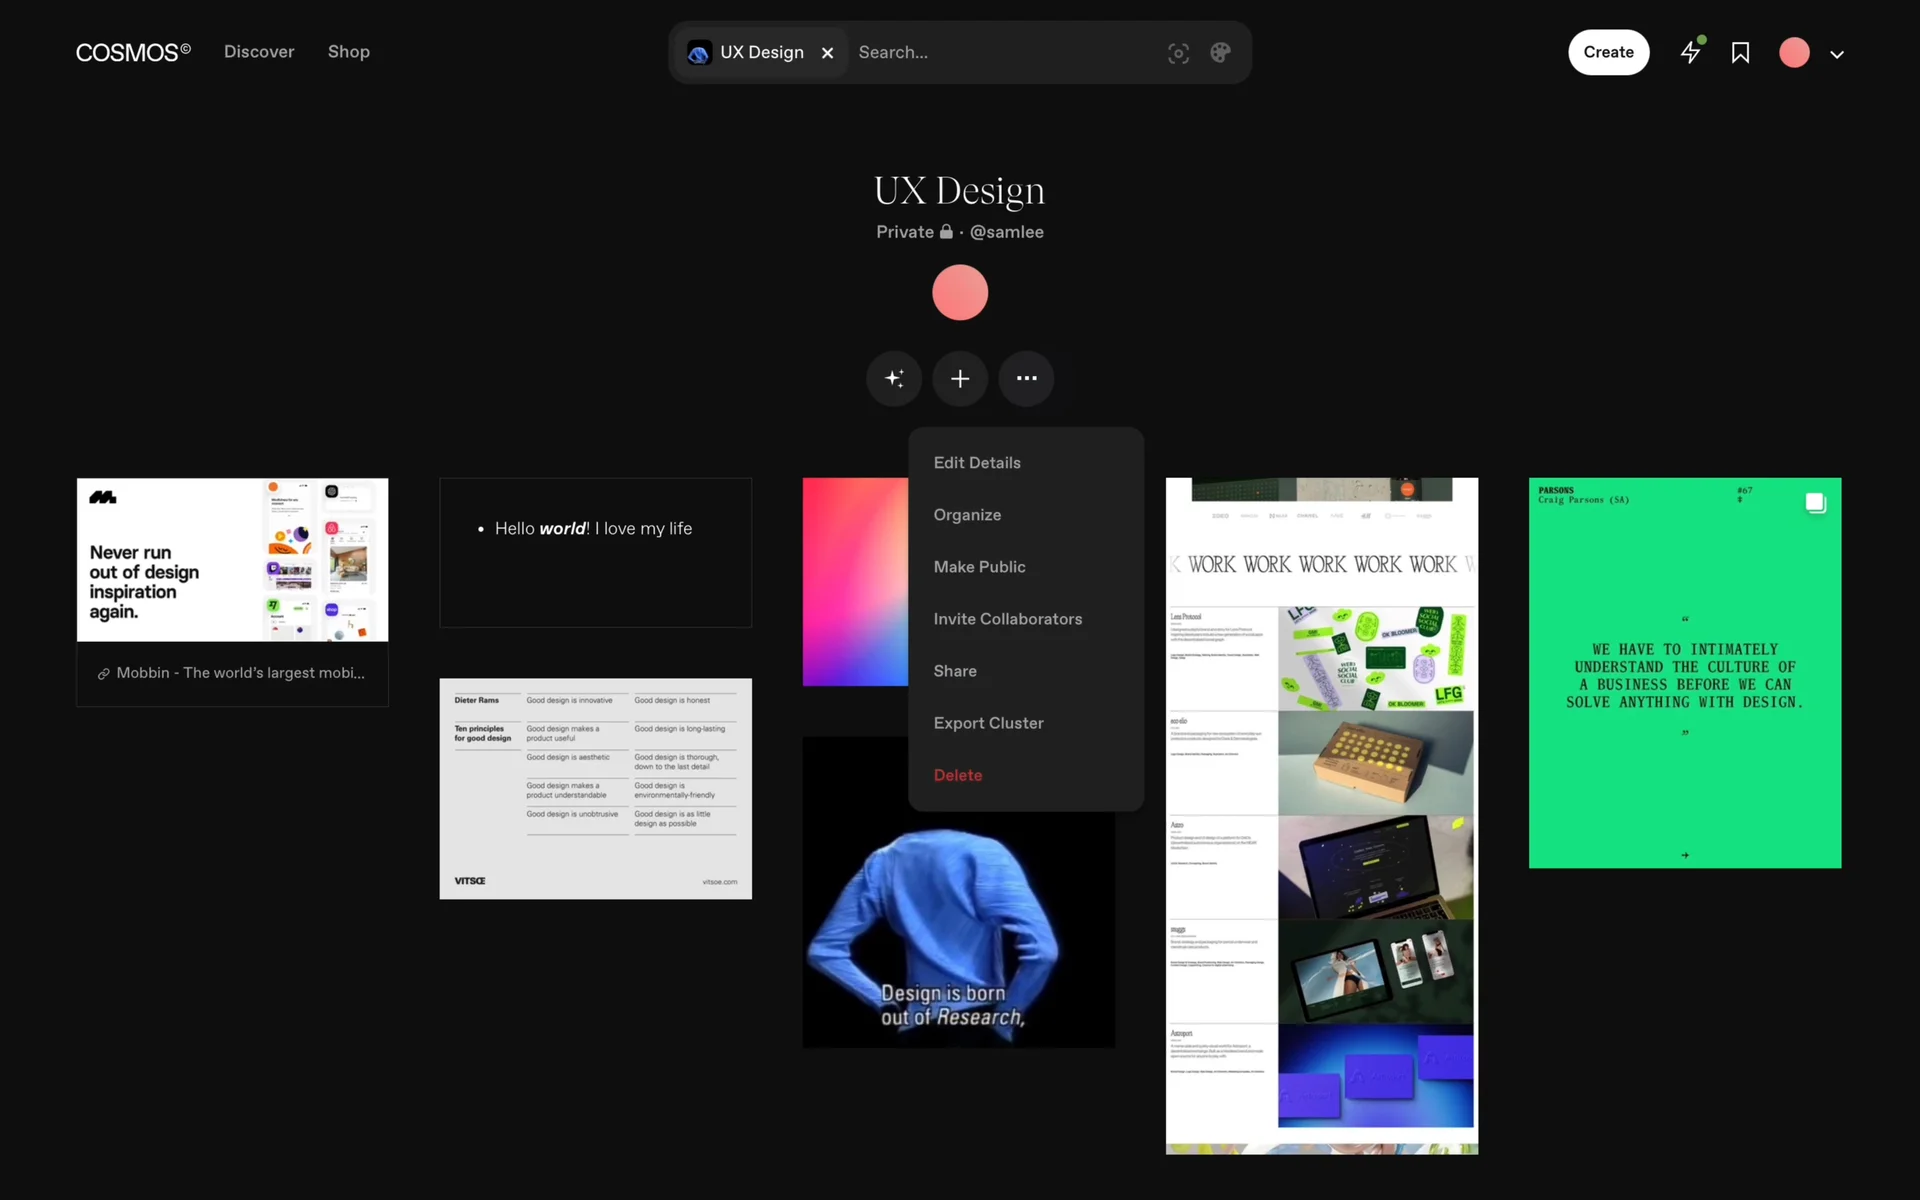
Task: Select Make Public from menu
Action: [x=979, y=567]
